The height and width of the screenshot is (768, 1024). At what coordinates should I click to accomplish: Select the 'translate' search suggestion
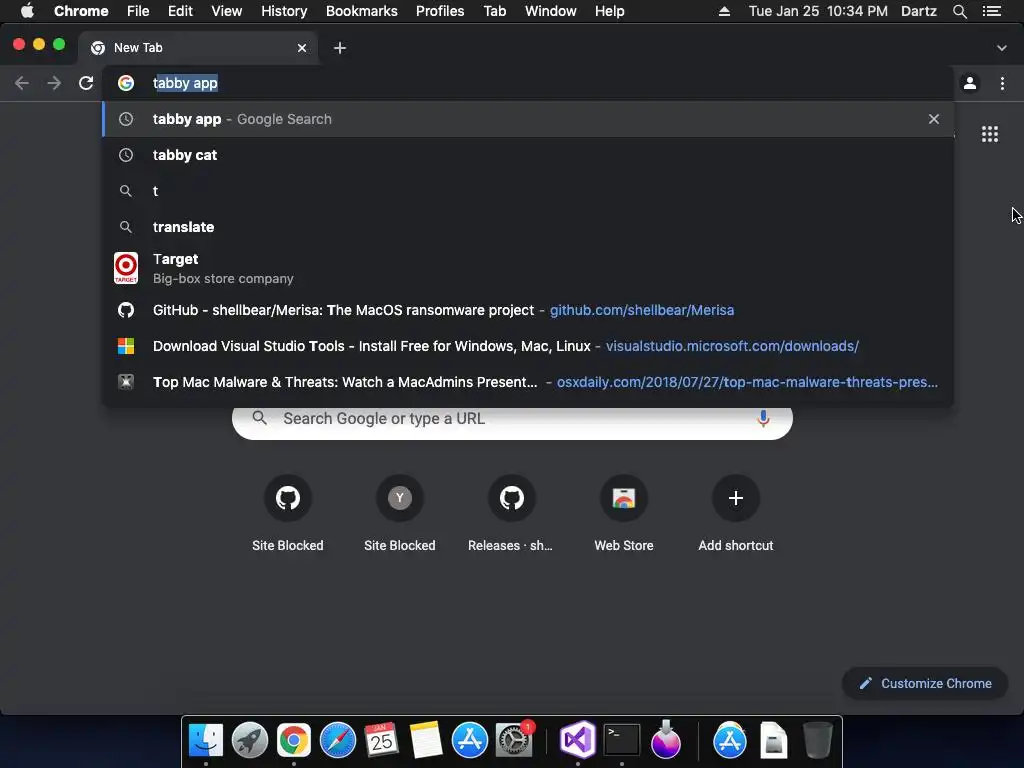(x=528, y=227)
